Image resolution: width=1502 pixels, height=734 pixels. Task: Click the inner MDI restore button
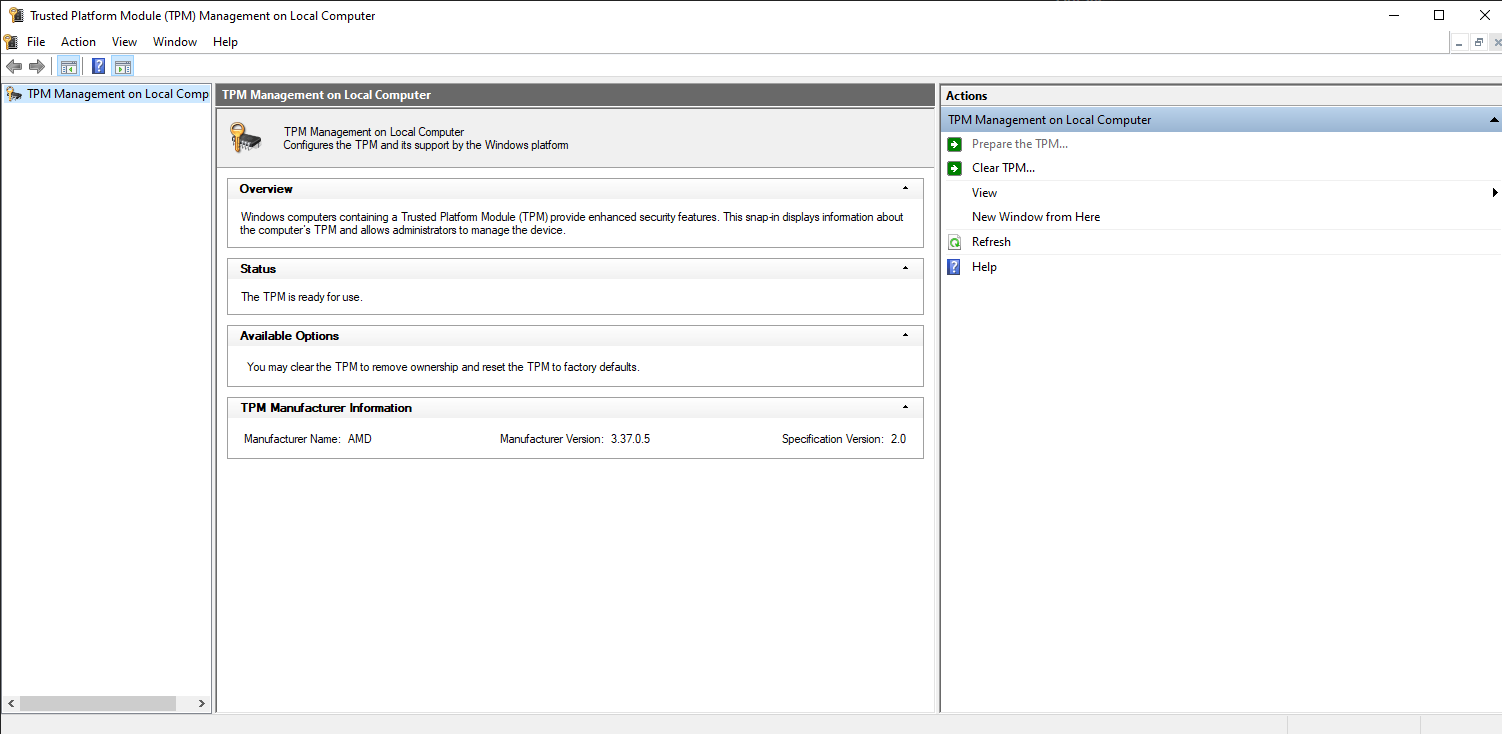(x=1478, y=42)
